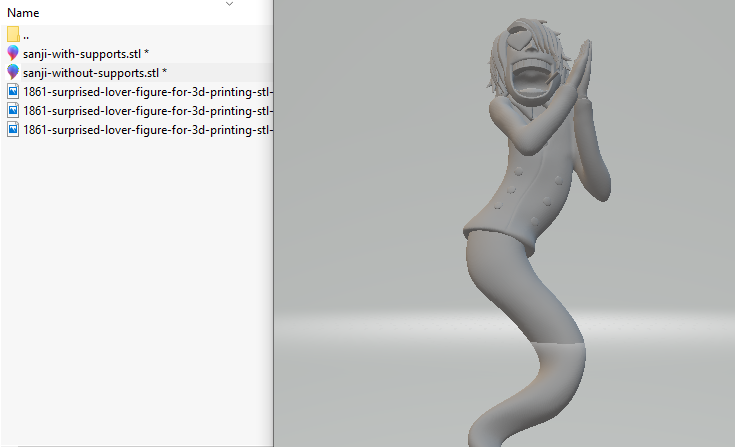
Task: Click the 3D icon of sanji-with-supports.stl
Action: point(13,53)
